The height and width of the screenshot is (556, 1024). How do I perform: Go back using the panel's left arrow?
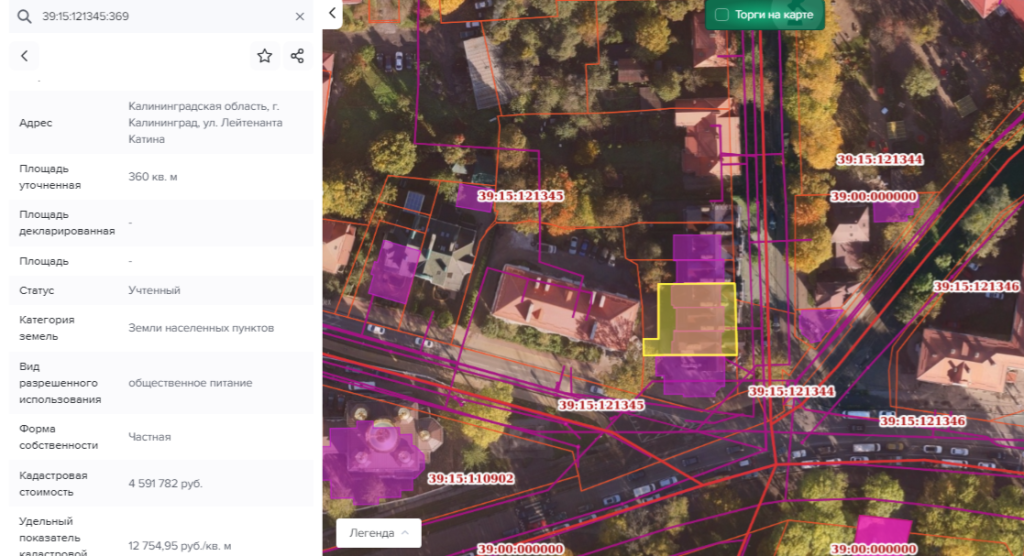point(24,56)
